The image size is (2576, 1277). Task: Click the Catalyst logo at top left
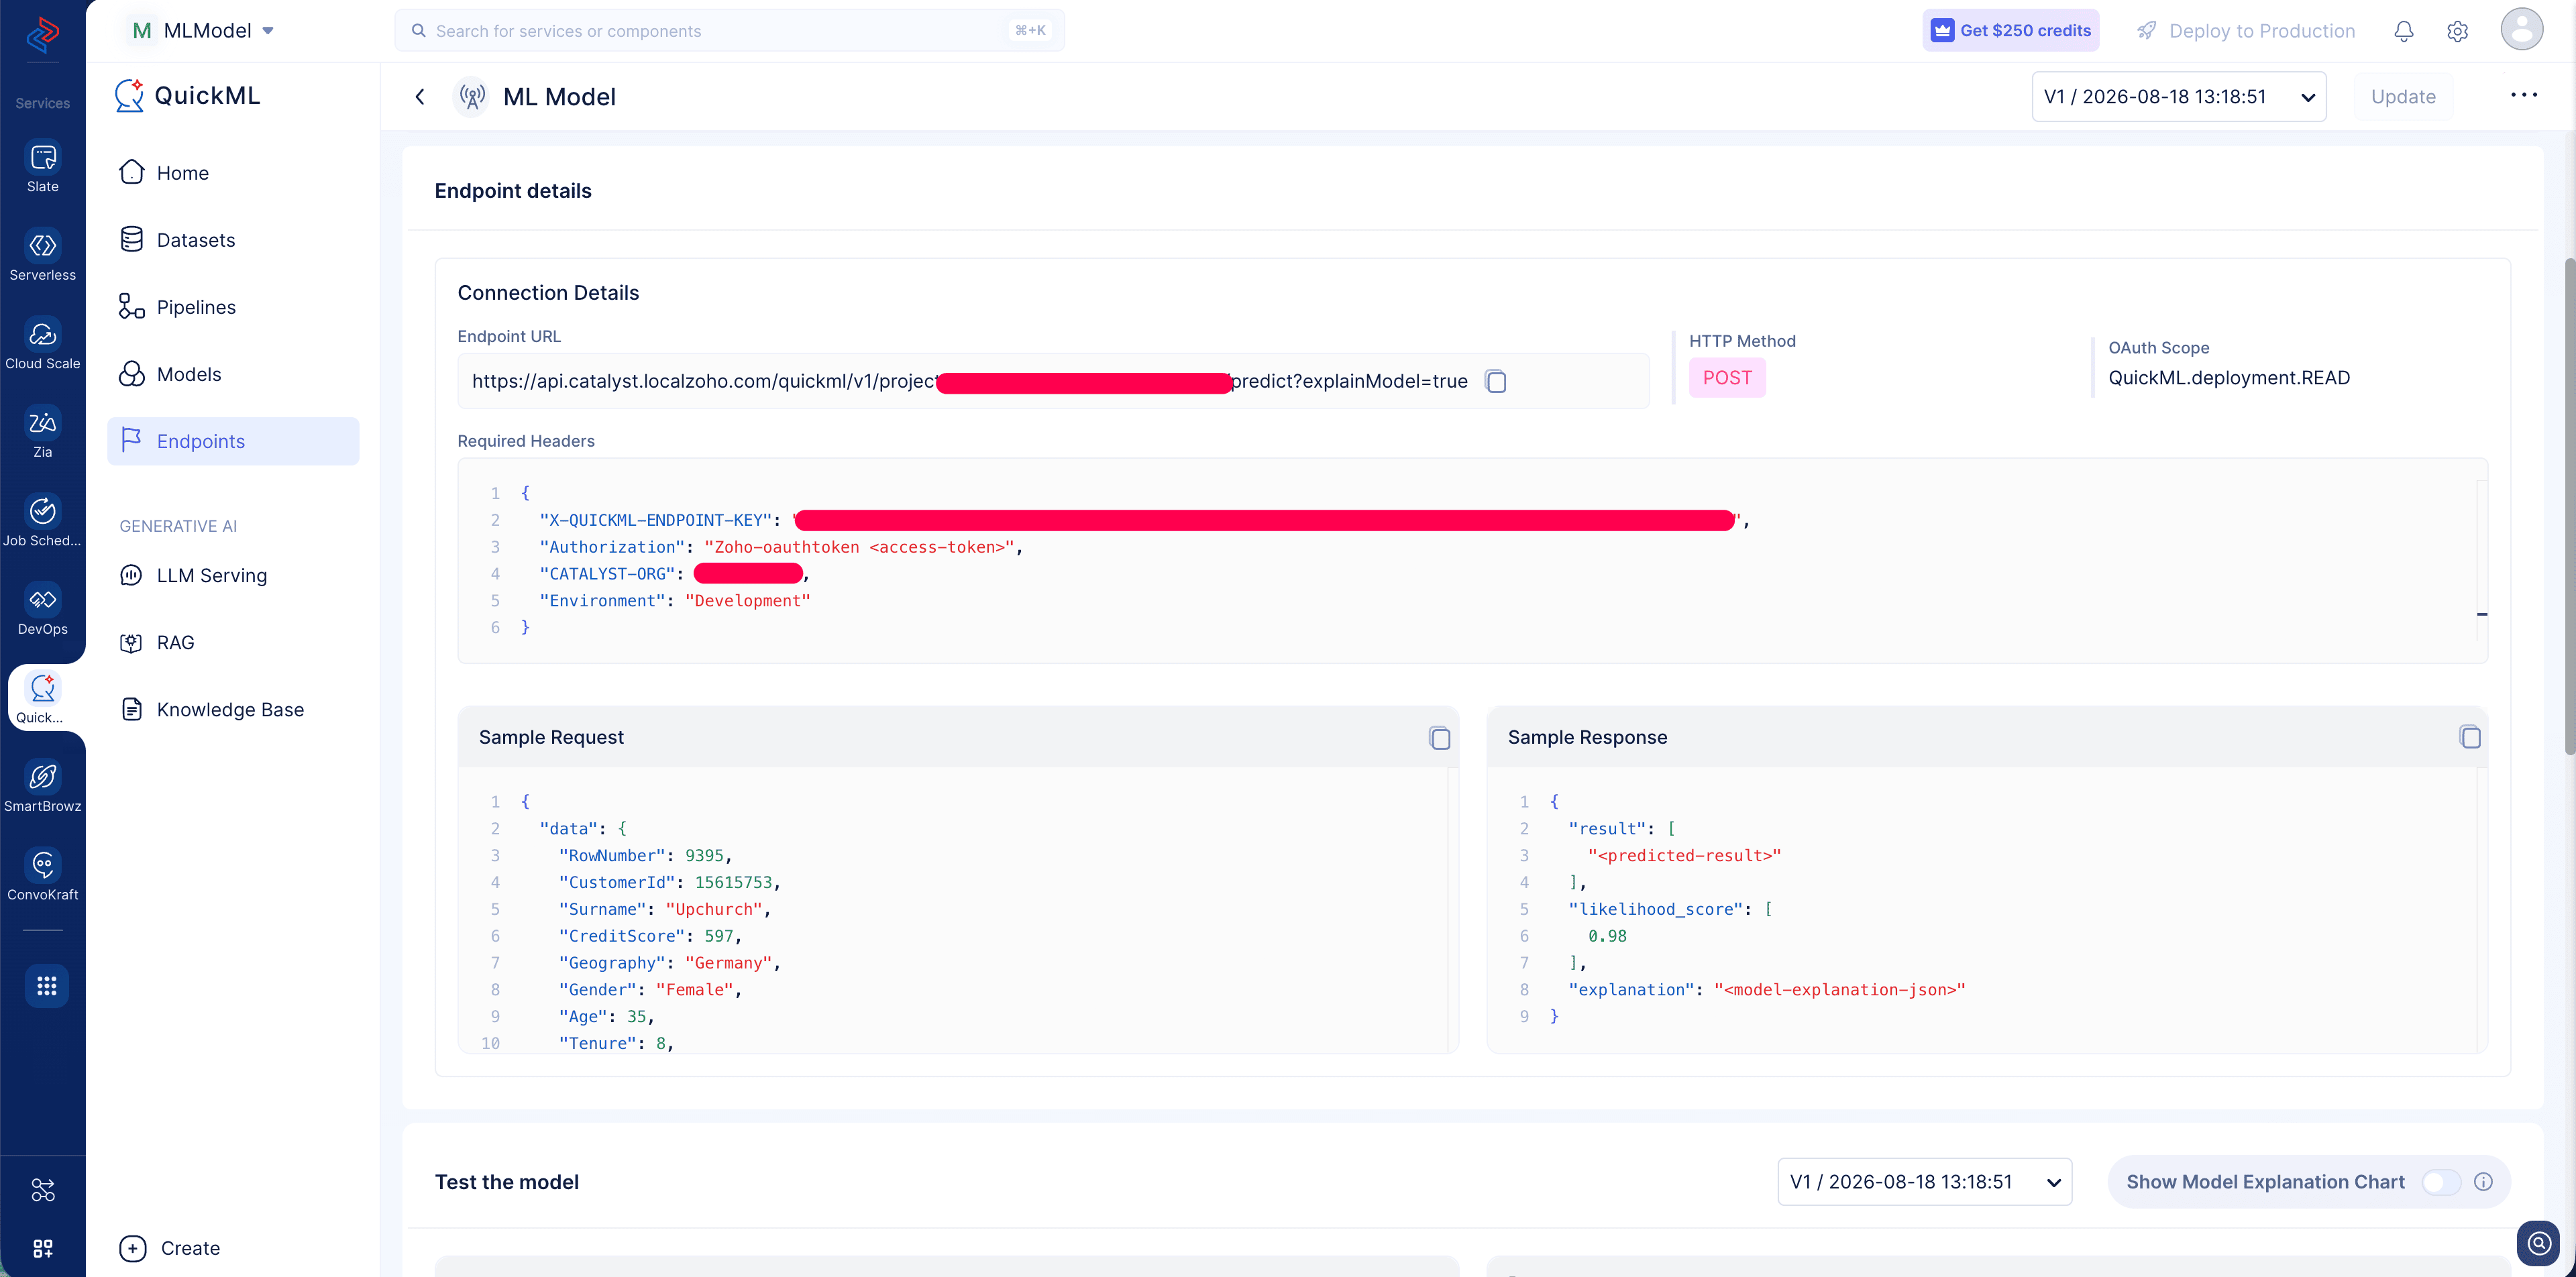pyautogui.click(x=42, y=34)
